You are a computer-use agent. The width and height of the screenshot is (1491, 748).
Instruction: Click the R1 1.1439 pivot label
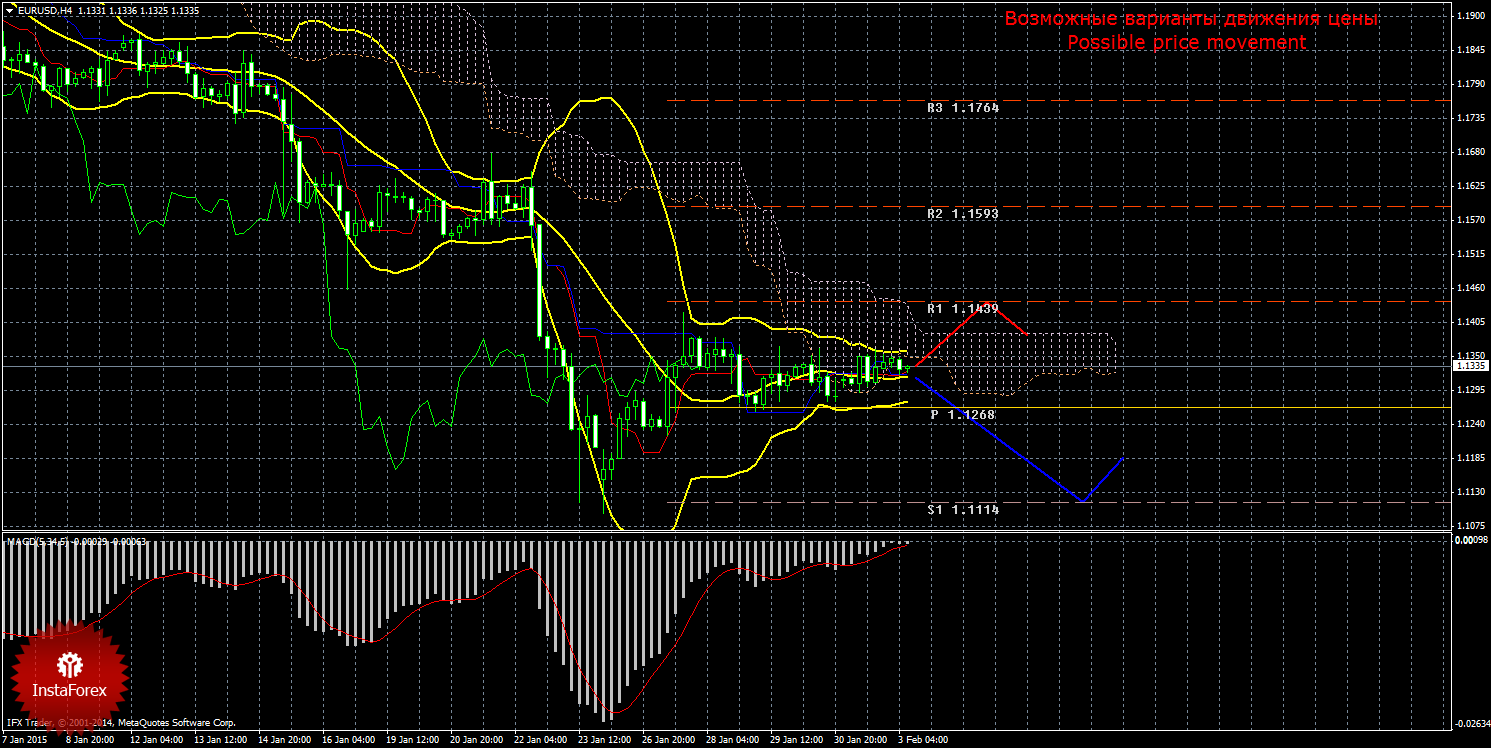tap(962, 309)
